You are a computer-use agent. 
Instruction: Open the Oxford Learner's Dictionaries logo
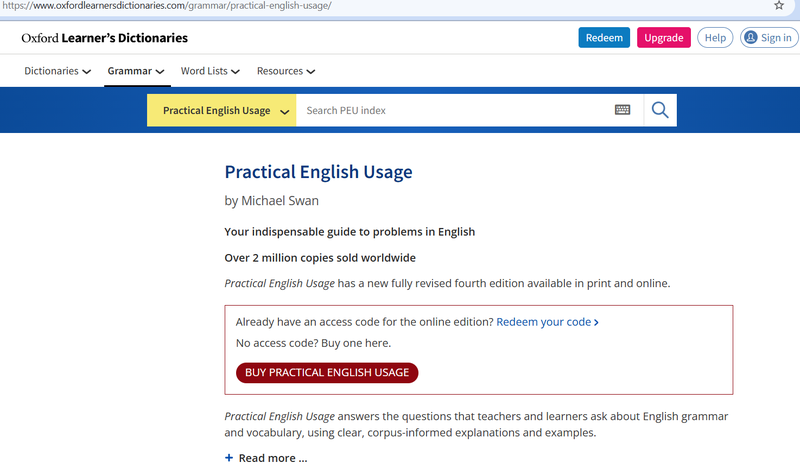point(105,38)
